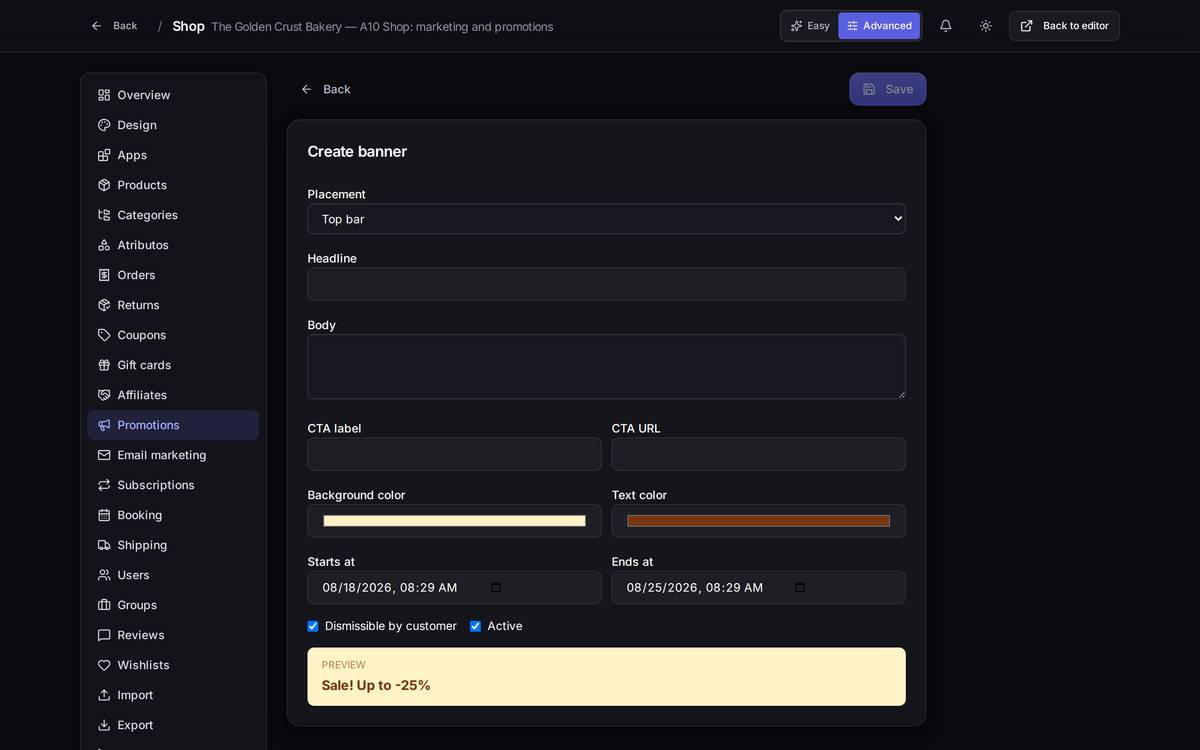Uncheck the Active checkbox
Screen dimensions: 1200x750
point(475,626)
